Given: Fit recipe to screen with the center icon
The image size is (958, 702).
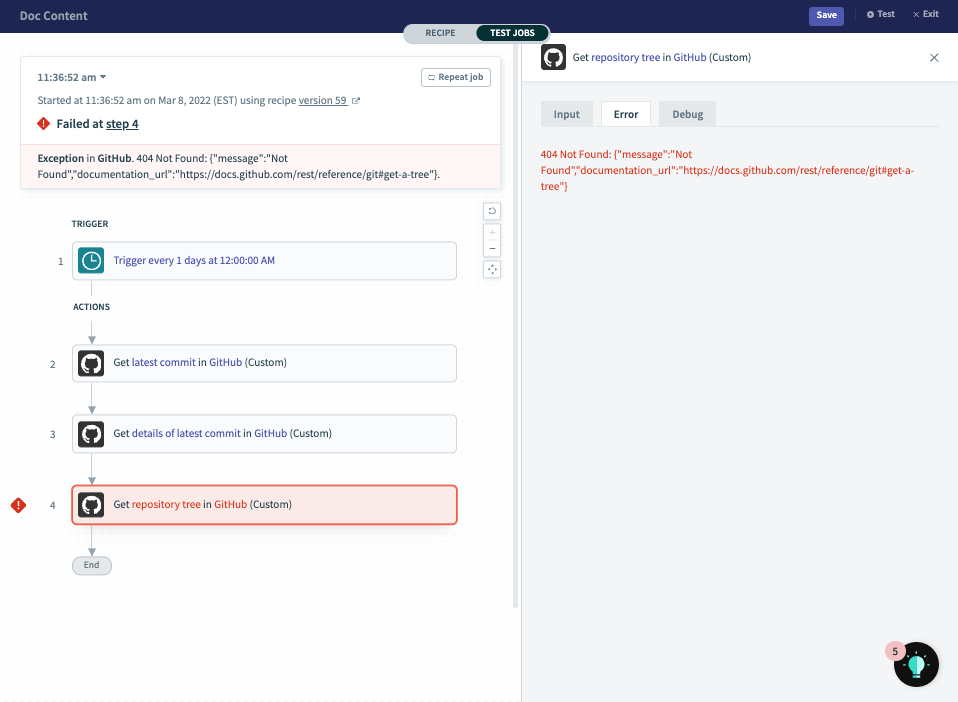Looking at the screenshot, I should coord(491,269).
